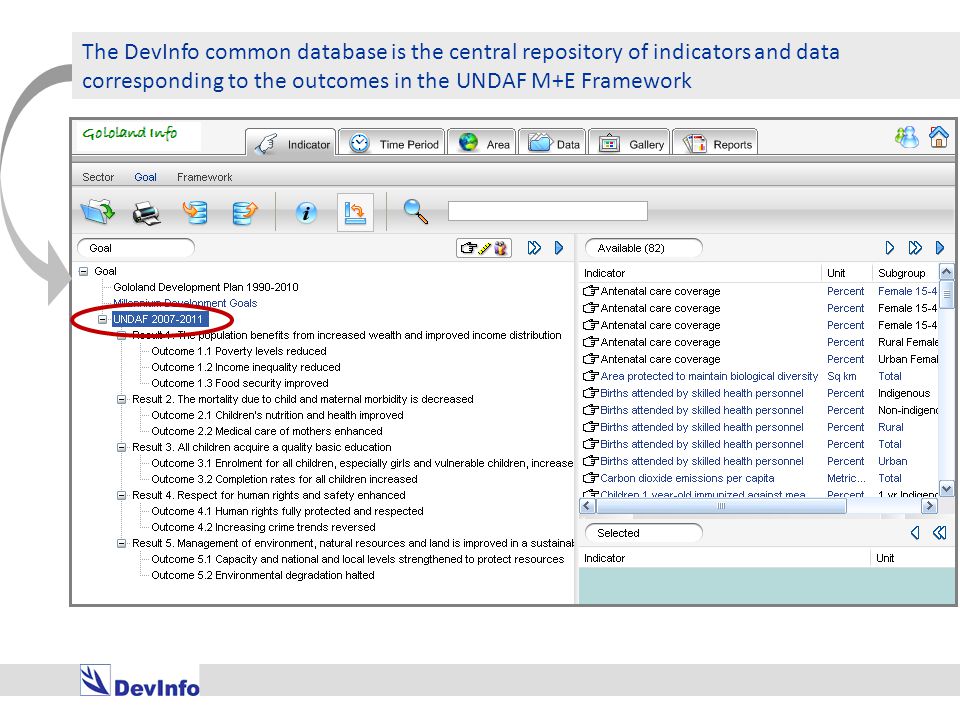The width and height of the screenshot is (960, 720).
Task: Click the pointing hand and pencil tool button
Action: (484, 248)
